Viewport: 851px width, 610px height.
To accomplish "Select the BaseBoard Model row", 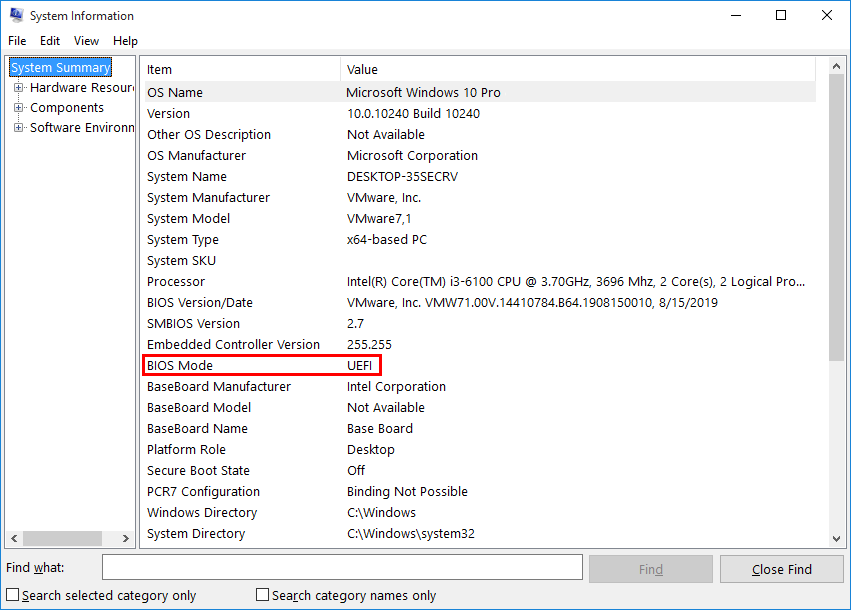I will [x=480, y=408].
